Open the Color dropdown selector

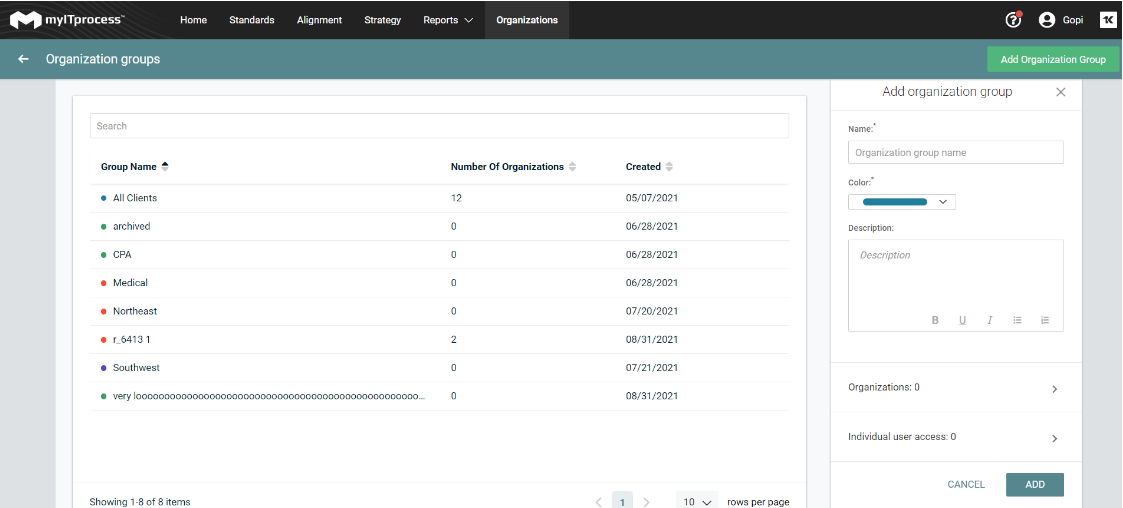coord(901,202)
